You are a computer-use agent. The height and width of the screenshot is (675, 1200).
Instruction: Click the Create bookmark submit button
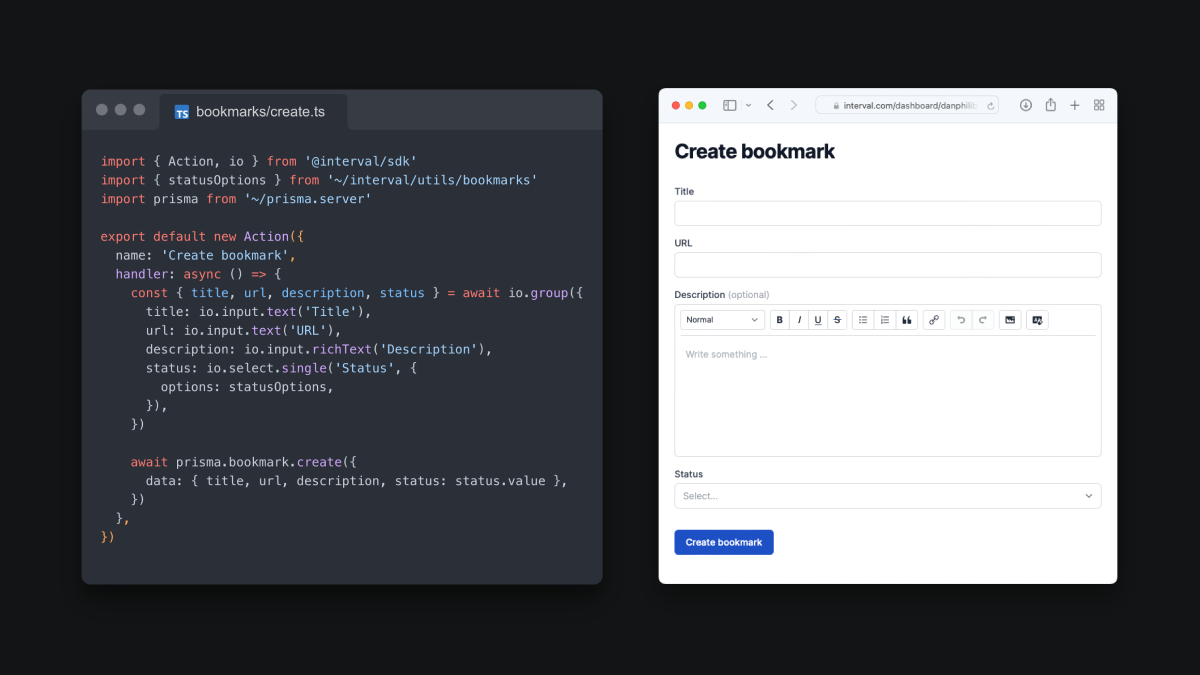724,542
